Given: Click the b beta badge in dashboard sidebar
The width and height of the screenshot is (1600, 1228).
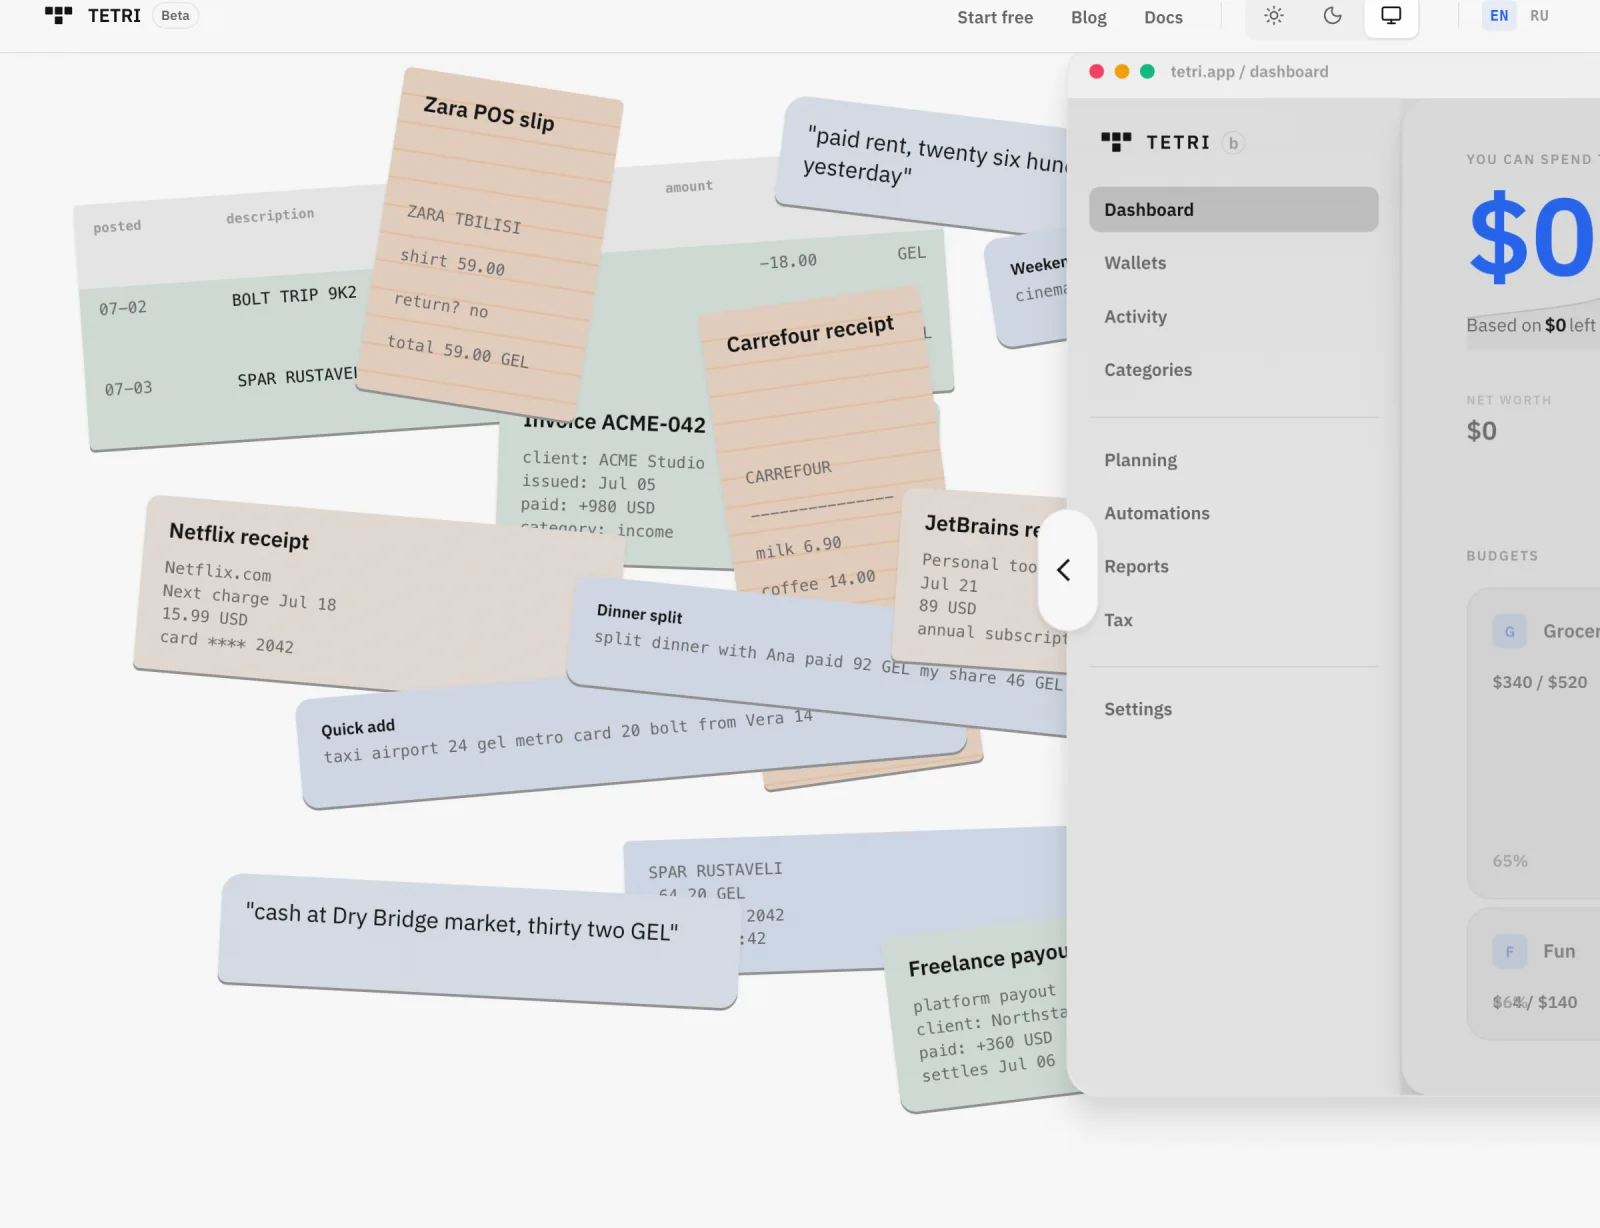Looking at the screenshot, I should (1233, 143).
